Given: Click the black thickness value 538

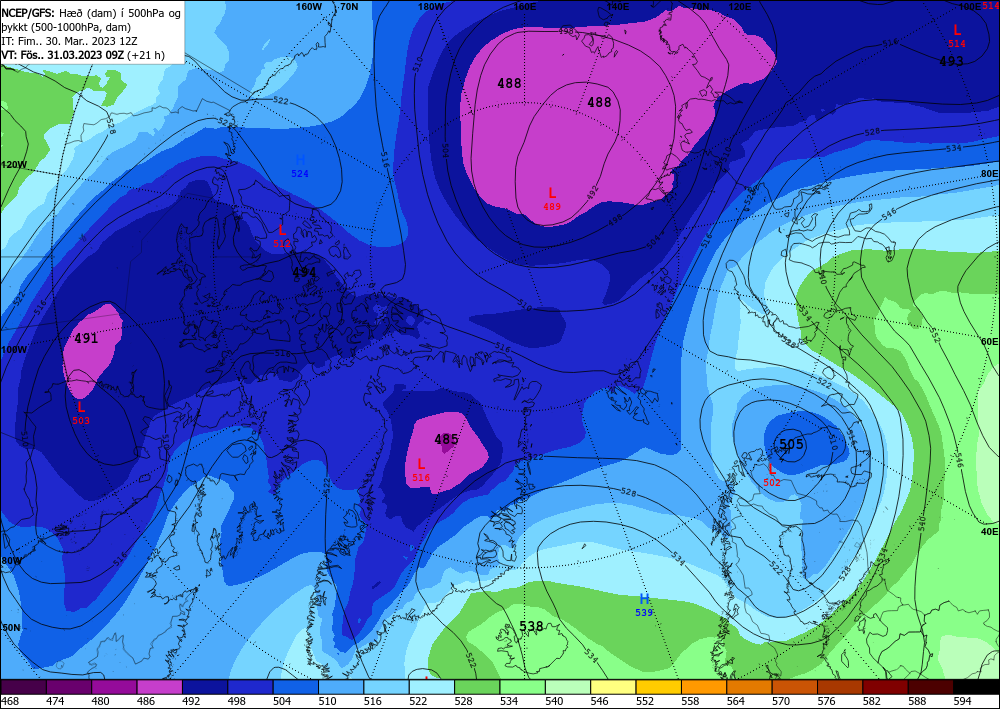Looking at the screenshot, I should pyautogui.click(x=531, y=626).
